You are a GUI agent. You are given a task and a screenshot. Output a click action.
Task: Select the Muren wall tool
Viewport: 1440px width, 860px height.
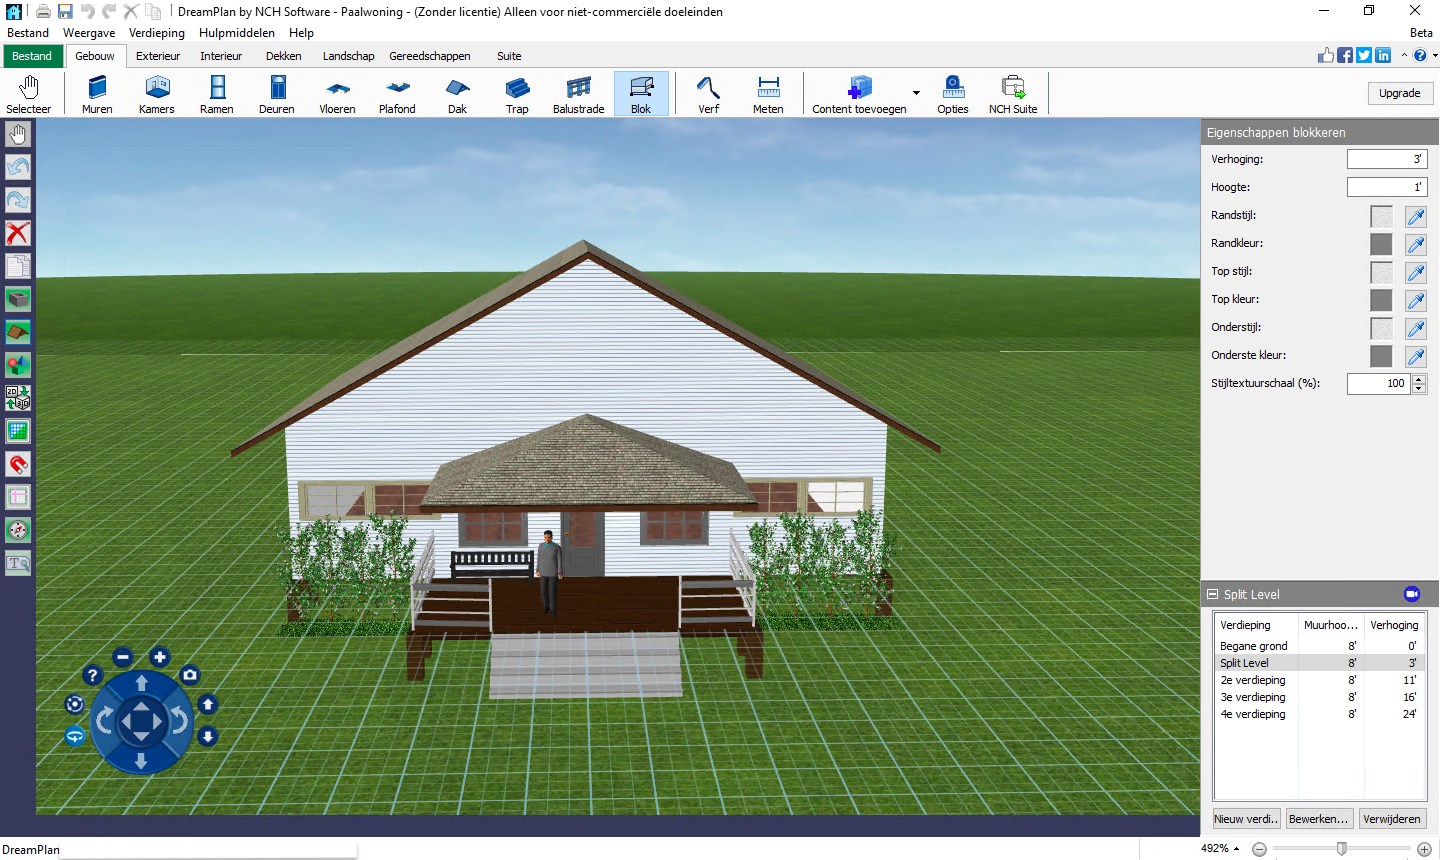[x=96, y=93]
